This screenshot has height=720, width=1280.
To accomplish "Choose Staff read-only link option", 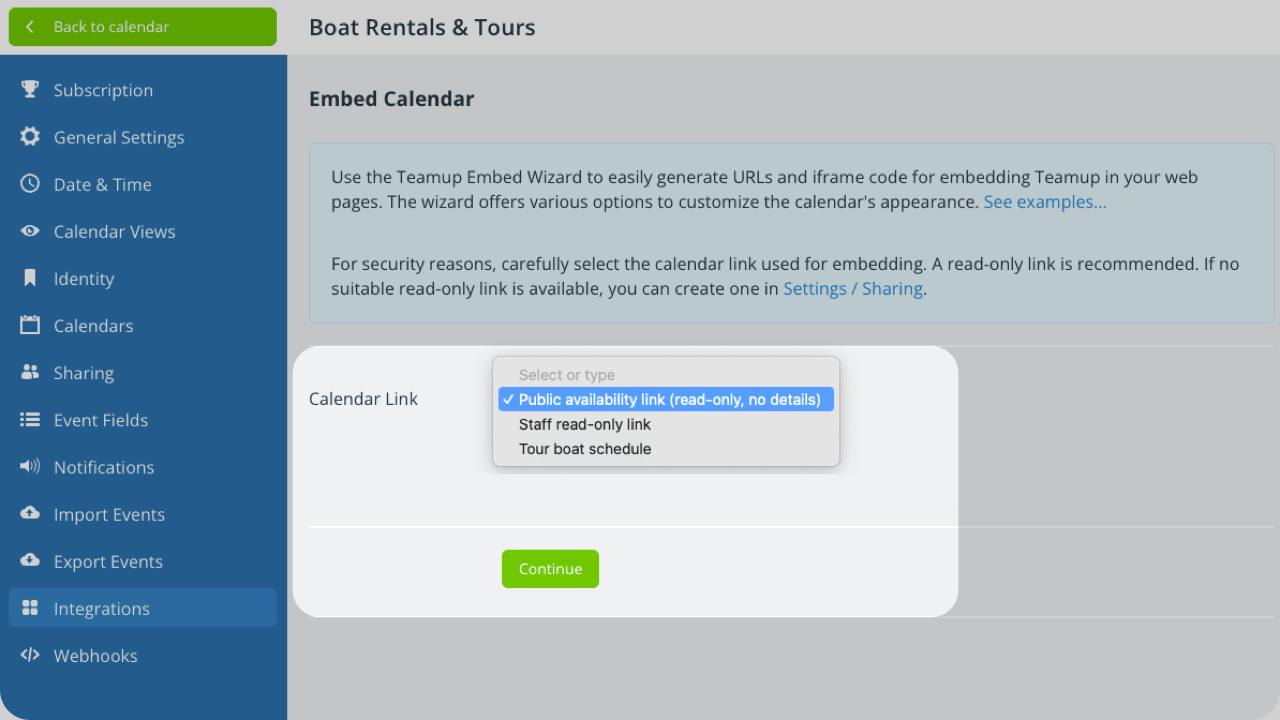I will click(666, 424).
